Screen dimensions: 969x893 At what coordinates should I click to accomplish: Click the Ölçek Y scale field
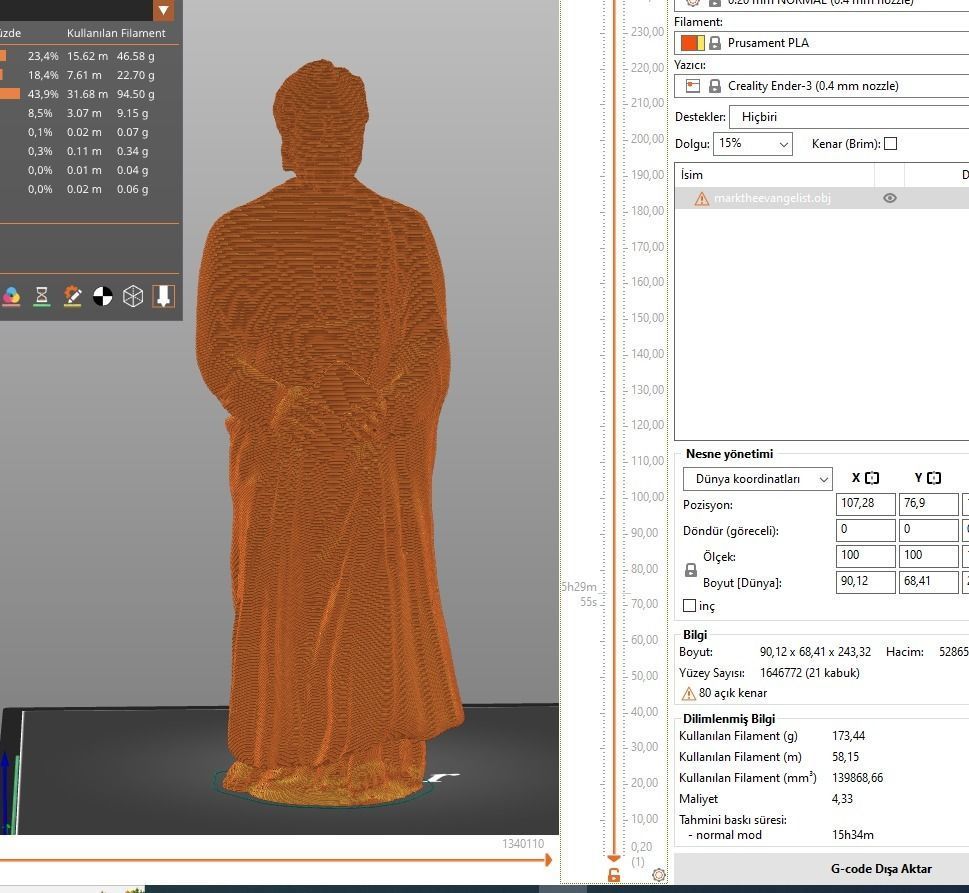pyautogui.click(x=929, y=556)
